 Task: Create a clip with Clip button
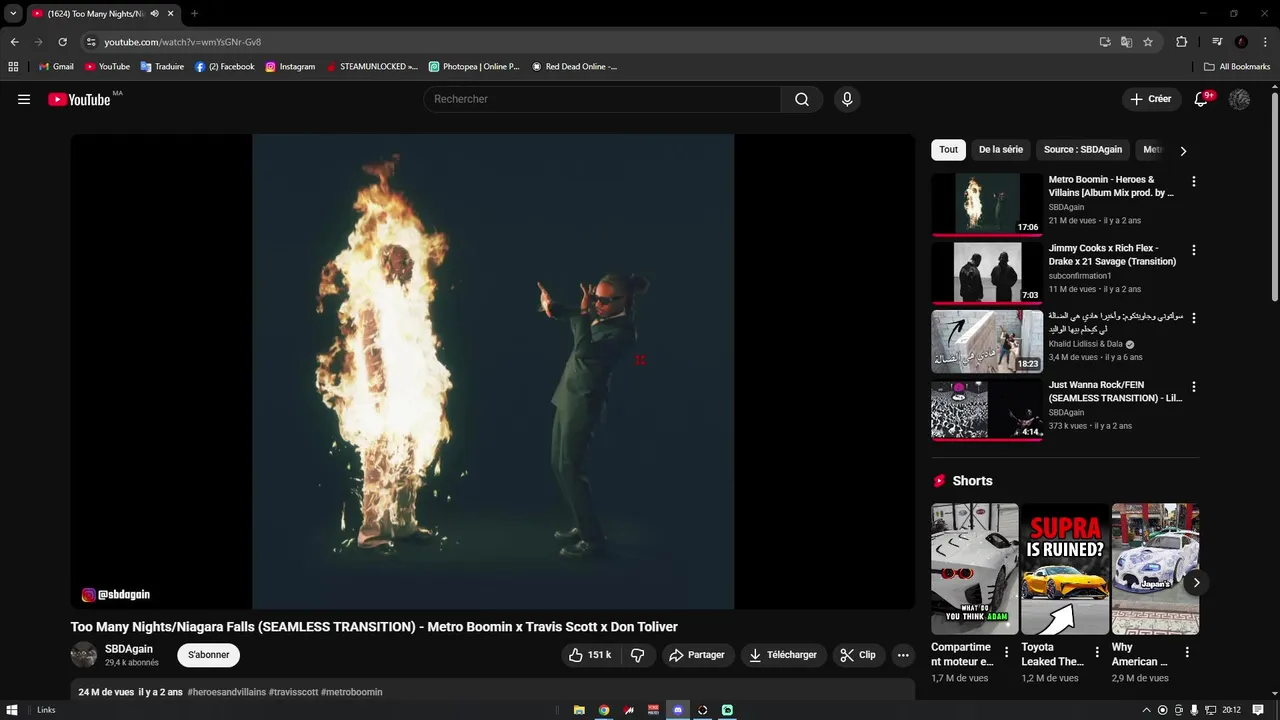click(858, 655)
